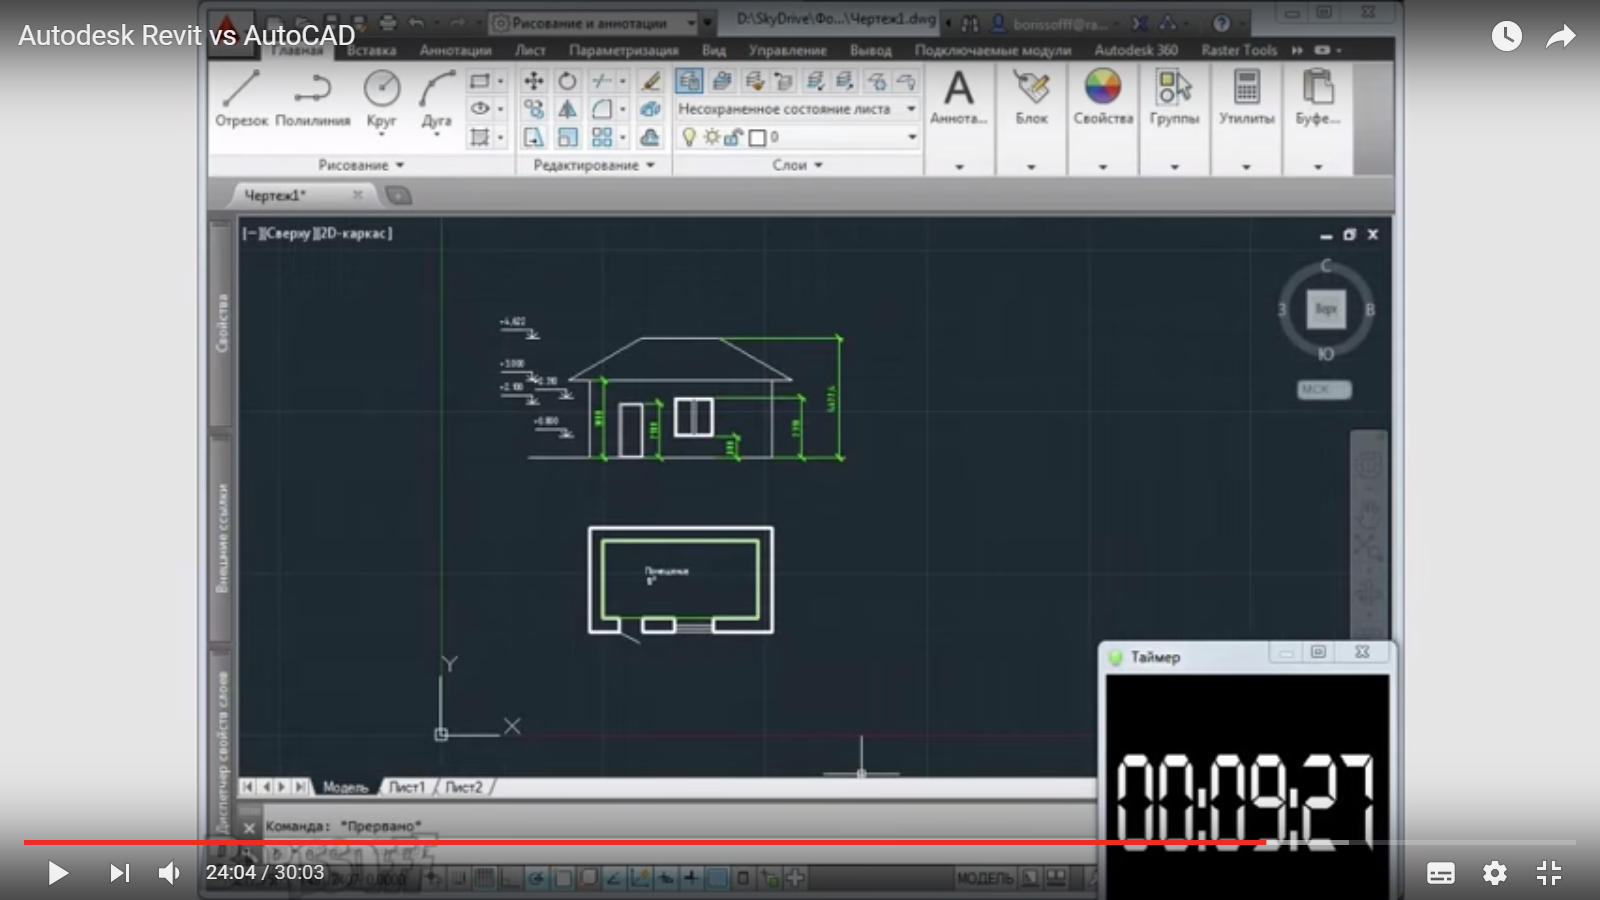1600x900 pixels.
Task: Open the Аннотации ribbon tab
Action: 455,50
